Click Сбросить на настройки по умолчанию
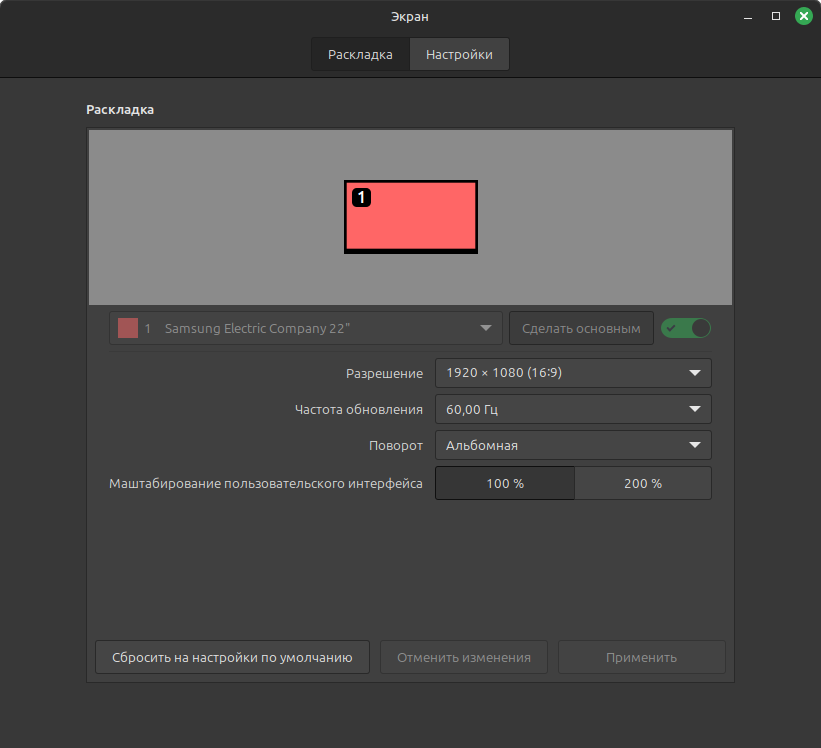The height and width of the screenshot is (748, 821). click(232, 657)
